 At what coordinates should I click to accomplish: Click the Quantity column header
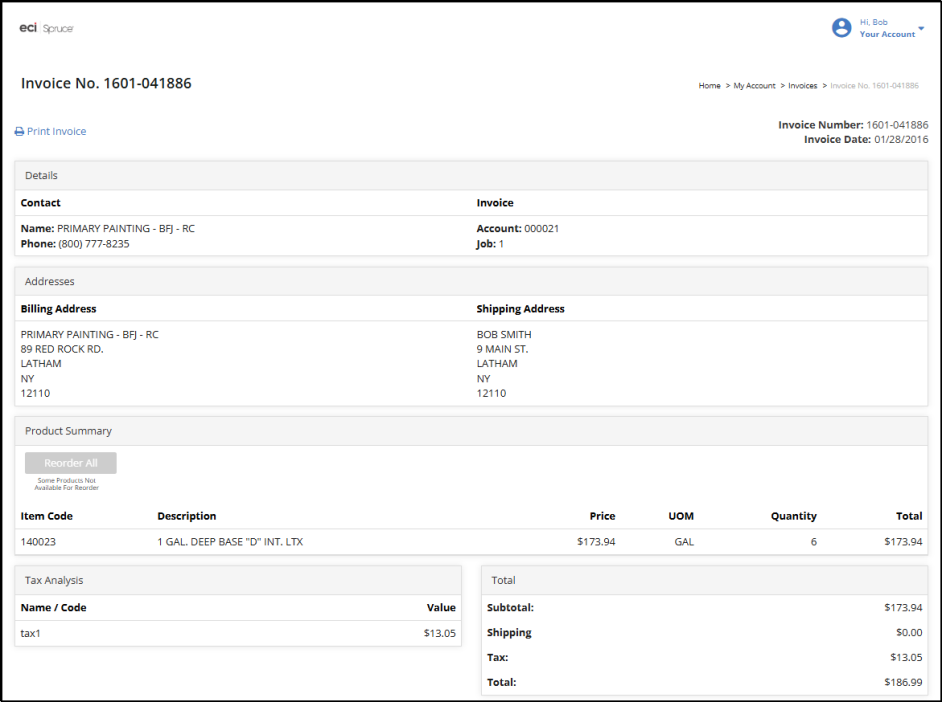coord(793,517)
